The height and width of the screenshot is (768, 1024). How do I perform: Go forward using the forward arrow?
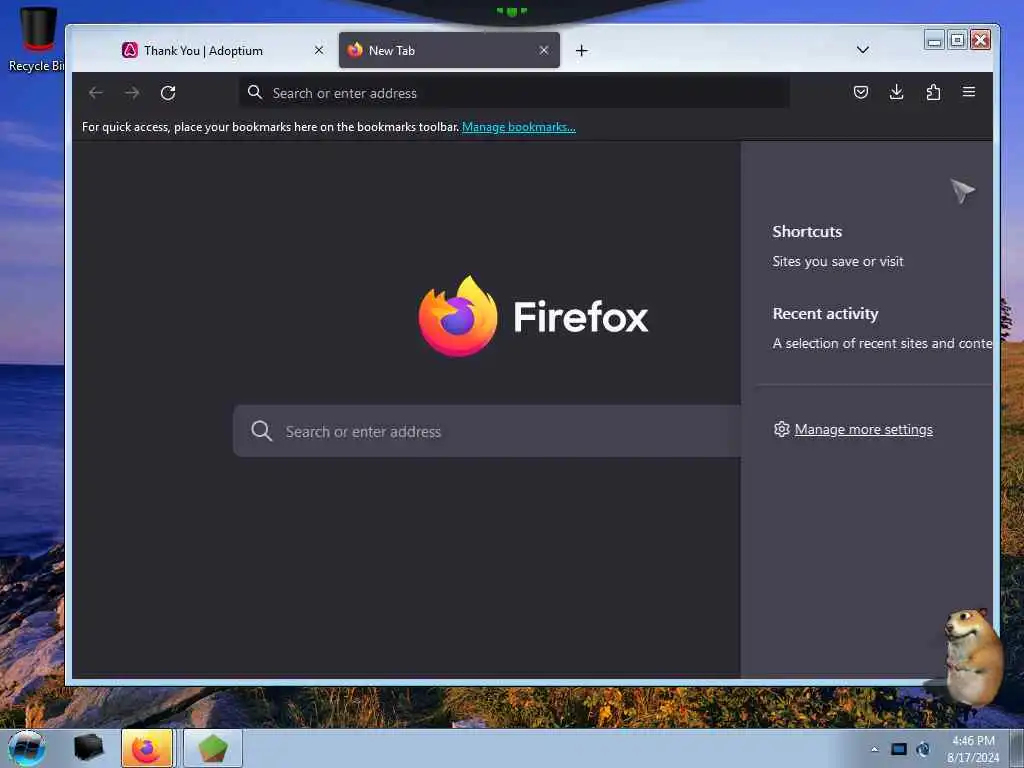(x=132, y=93)
